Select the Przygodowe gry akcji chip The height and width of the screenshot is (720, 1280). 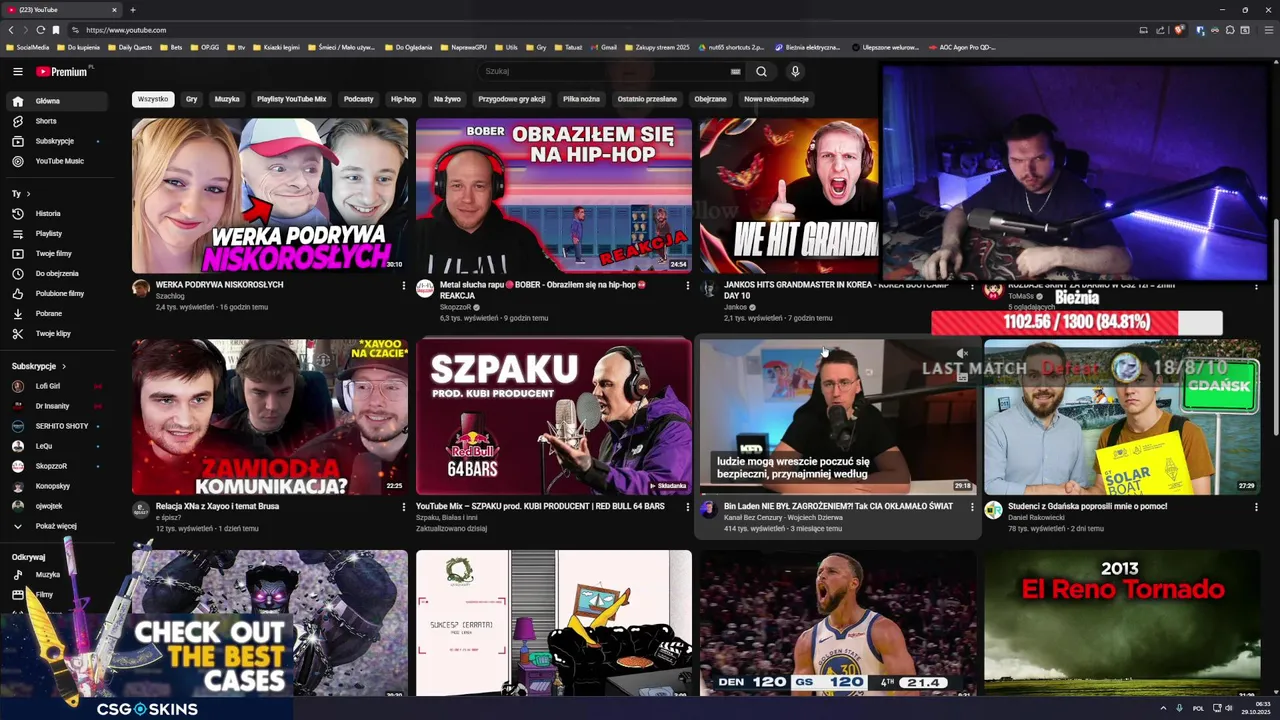click(512, 99)
